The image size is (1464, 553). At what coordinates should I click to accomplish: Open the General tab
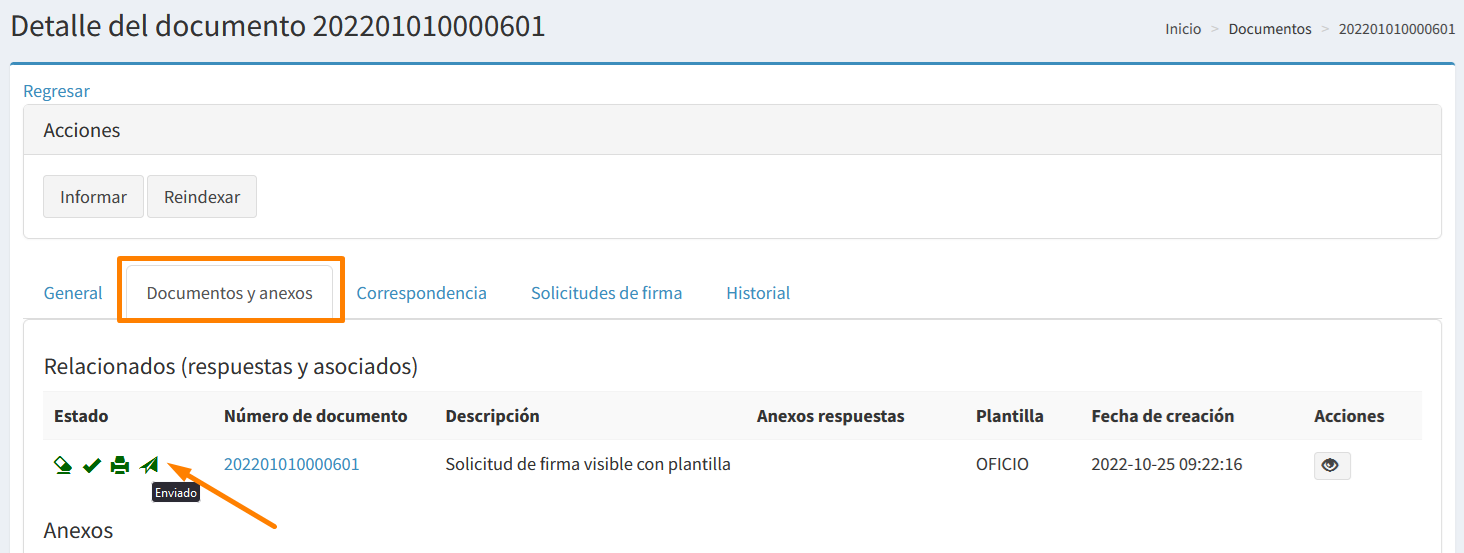pyautogui.click(x=73, y=293)
